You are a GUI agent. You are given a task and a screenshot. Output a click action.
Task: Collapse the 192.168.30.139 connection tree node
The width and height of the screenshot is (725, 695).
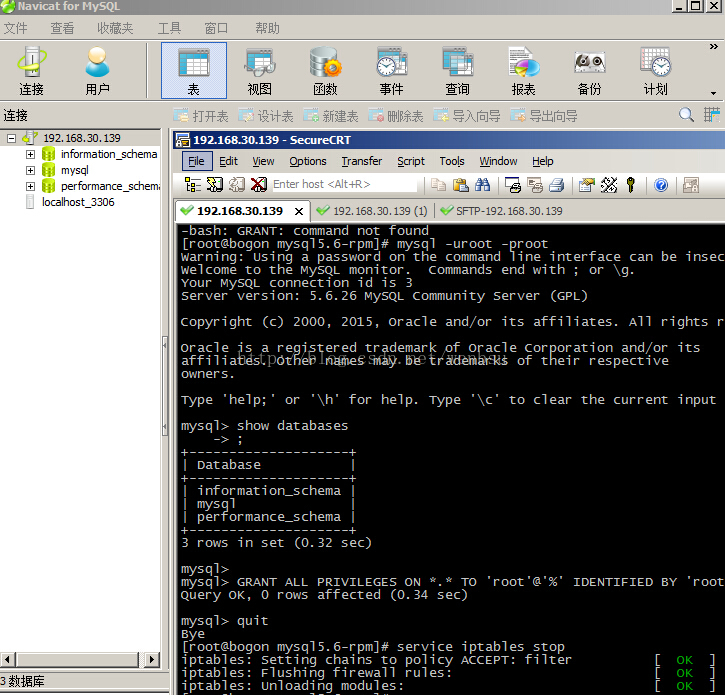pyautogui.click(x=12, y=138)
